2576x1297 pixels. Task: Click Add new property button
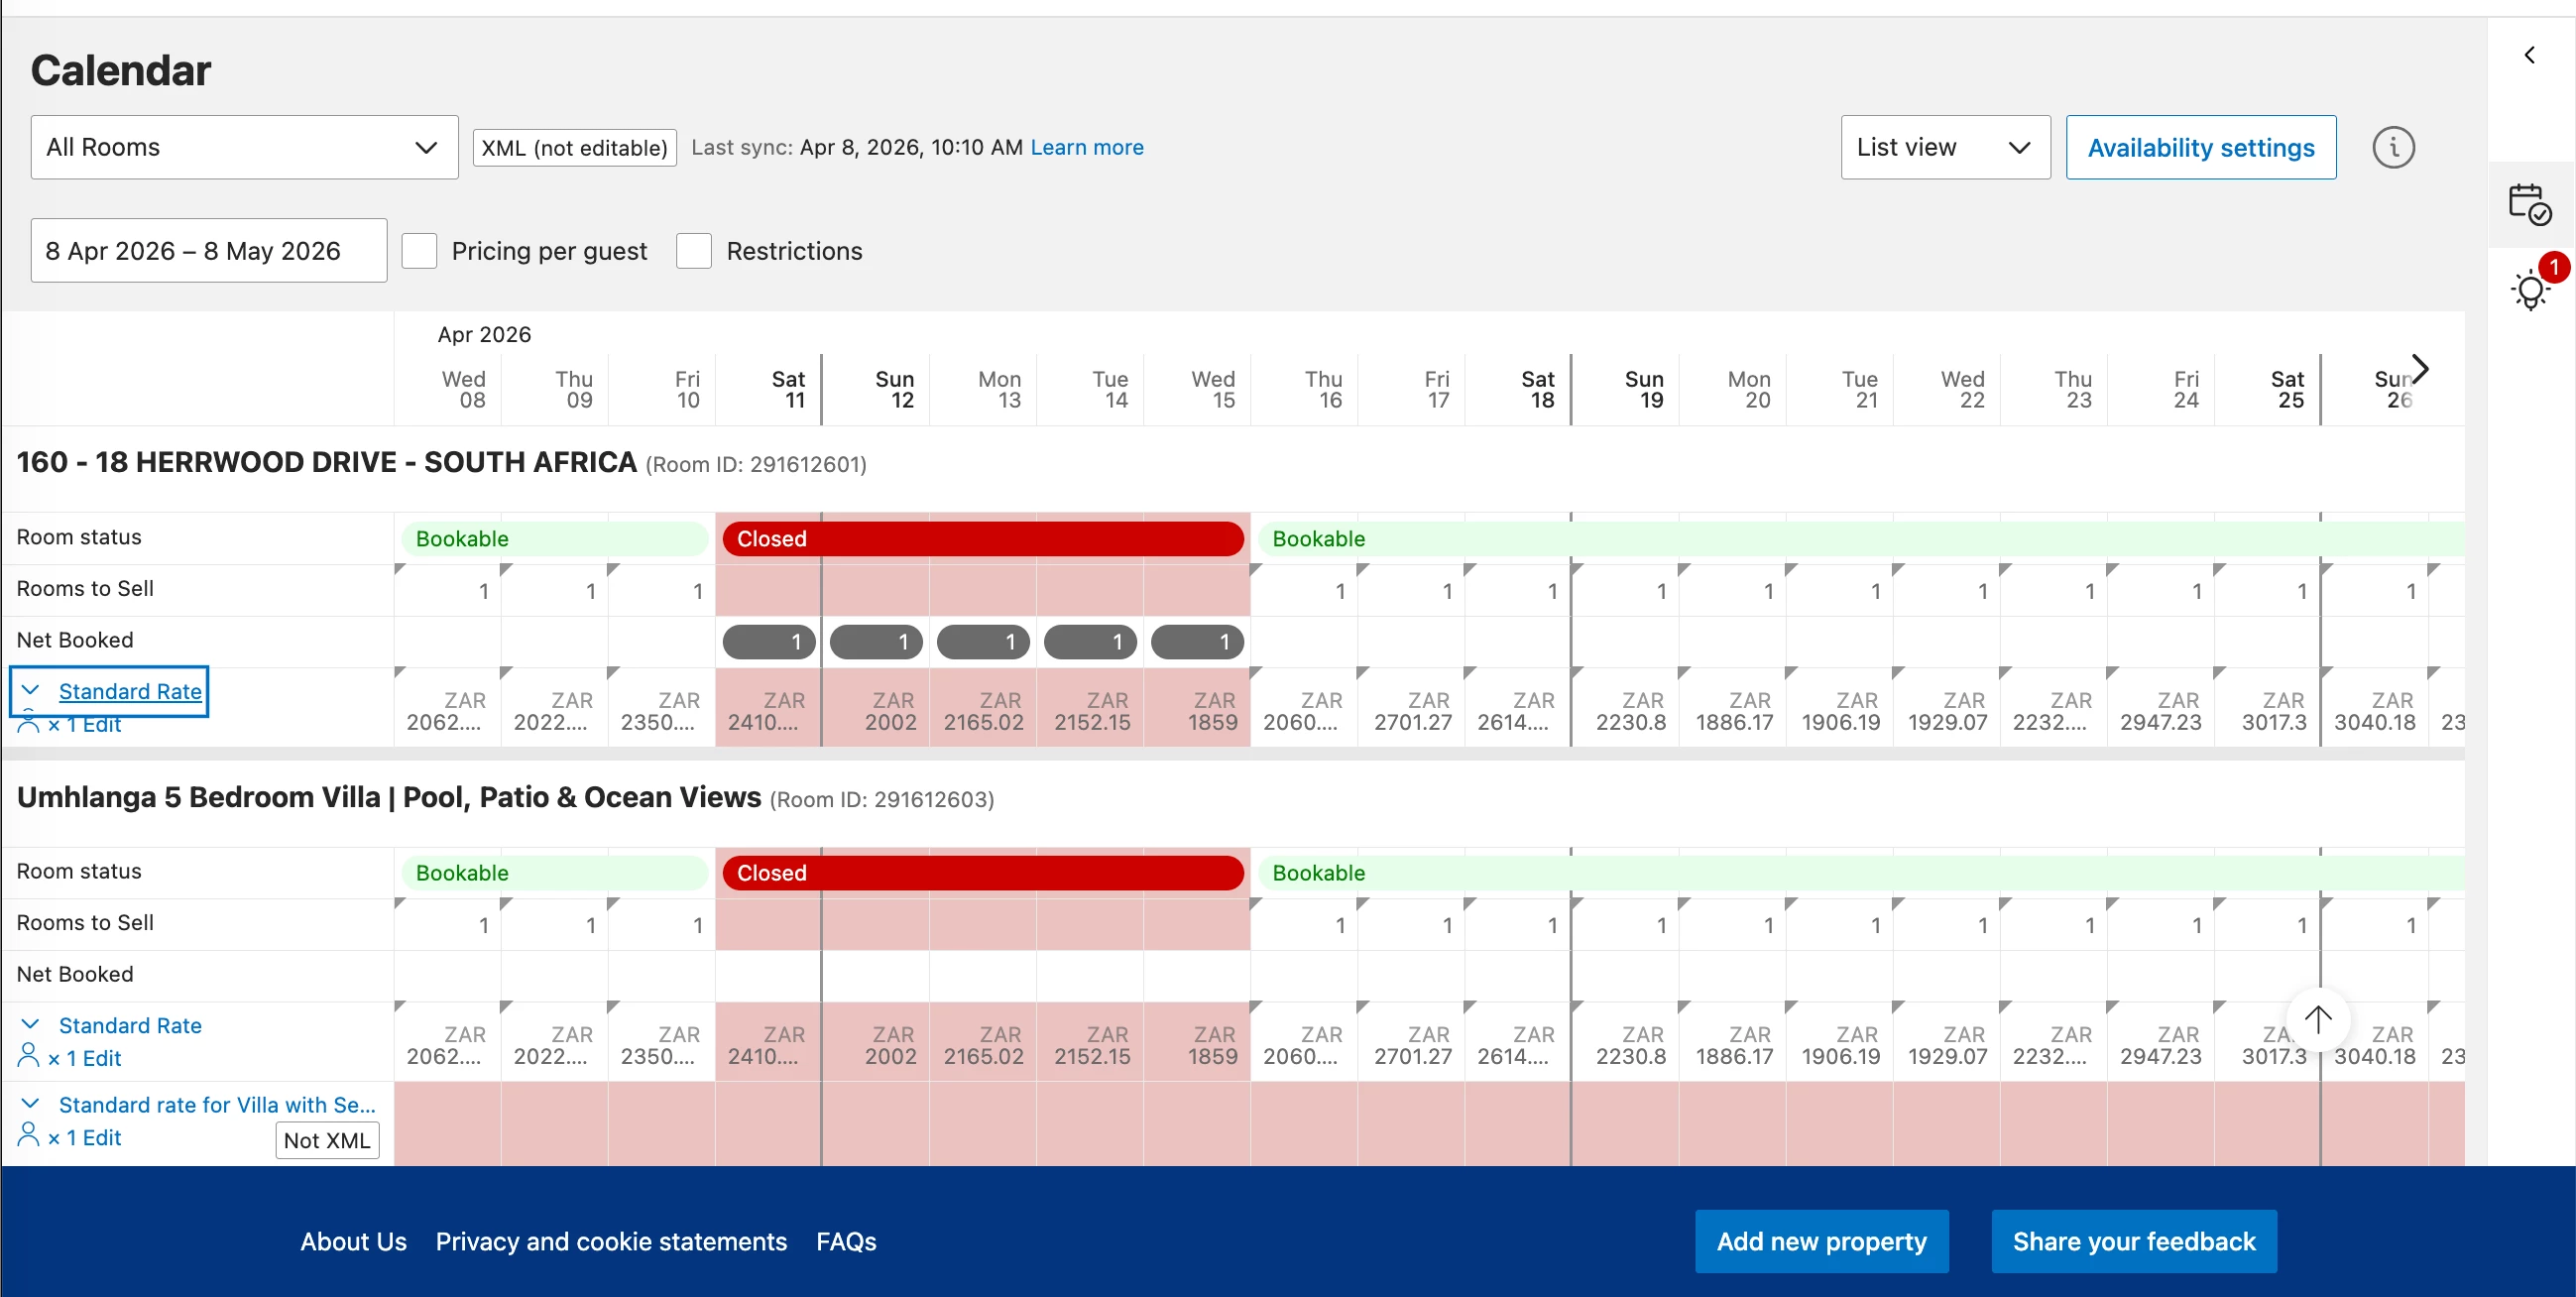coord(1820,1241)
